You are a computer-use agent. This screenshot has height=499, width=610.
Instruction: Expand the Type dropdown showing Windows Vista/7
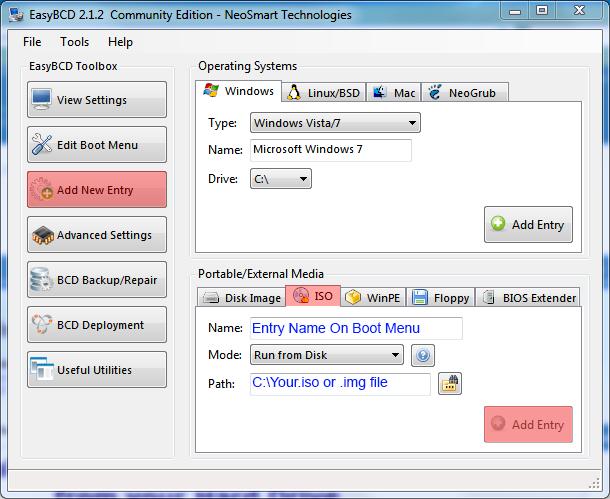coord(335,123)
